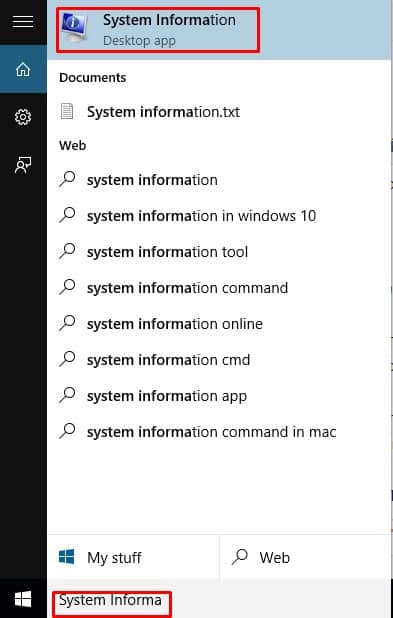
Task: Click magnifier icon beside "system information cmd"
Action: tap(67, 359)
